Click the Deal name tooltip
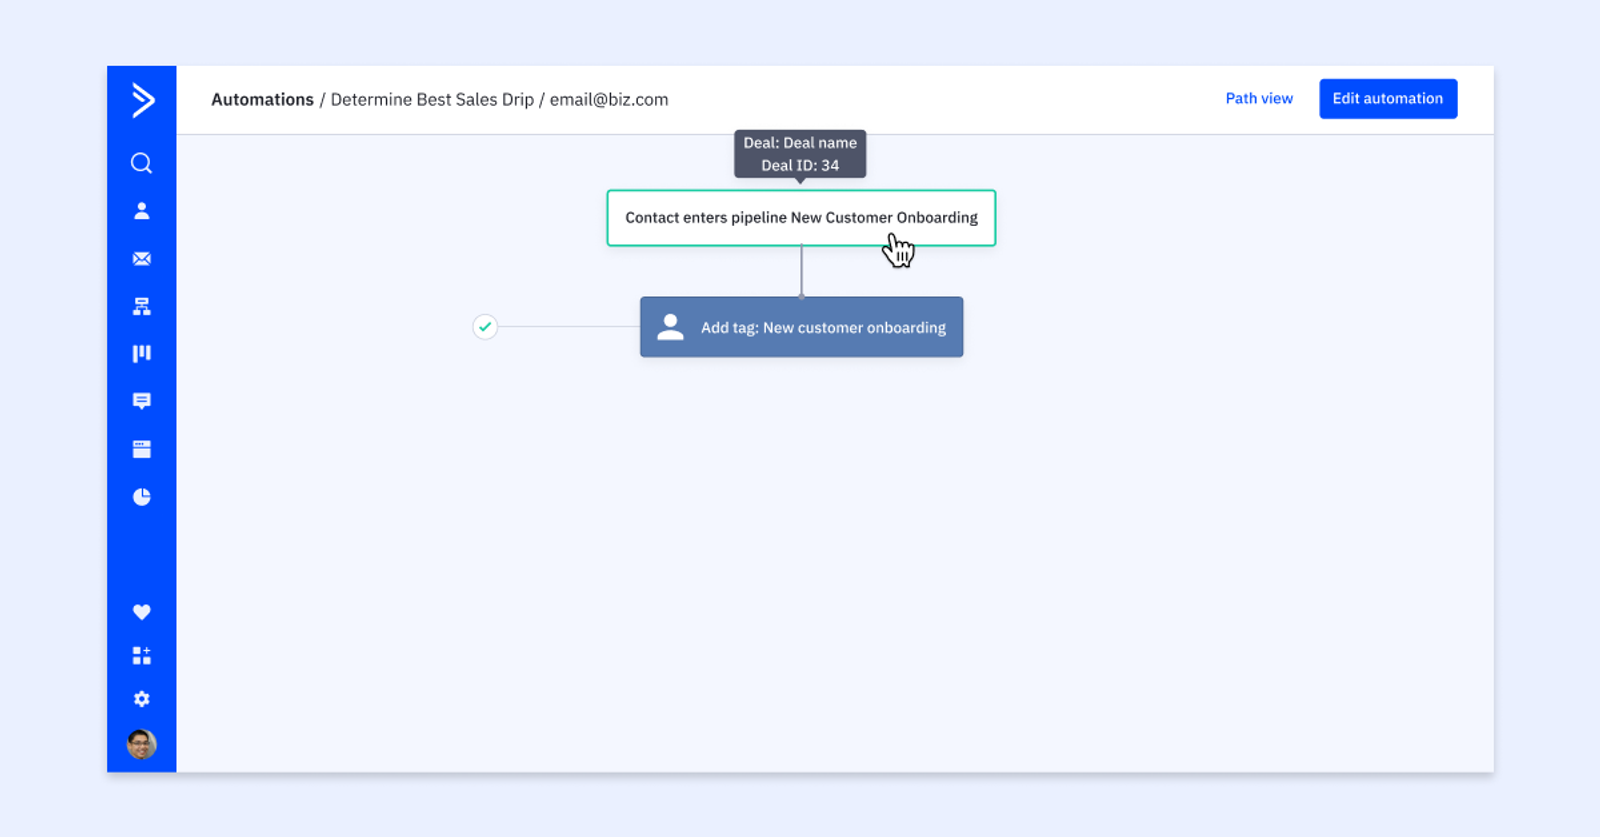Screen dimensions: 1600x837 point(800,154)
